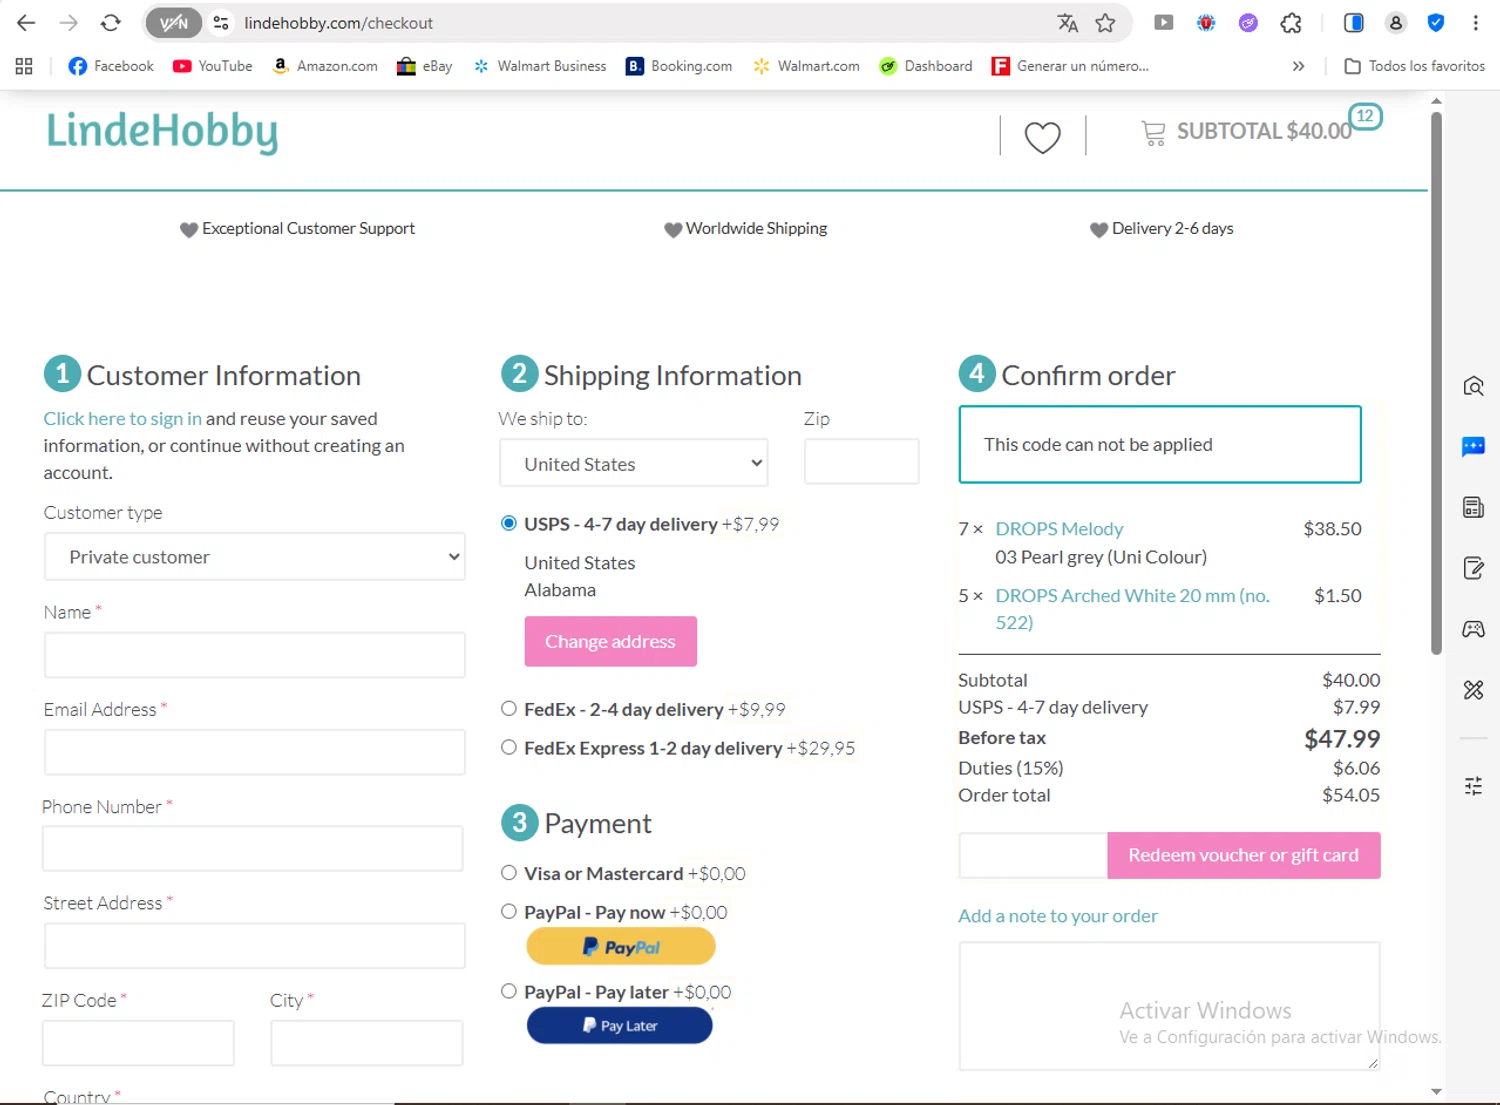The width and height of the screenshot is (1500, 1105).
Task: Click the yellow PayPal button
Action: (x=621, y=946)
